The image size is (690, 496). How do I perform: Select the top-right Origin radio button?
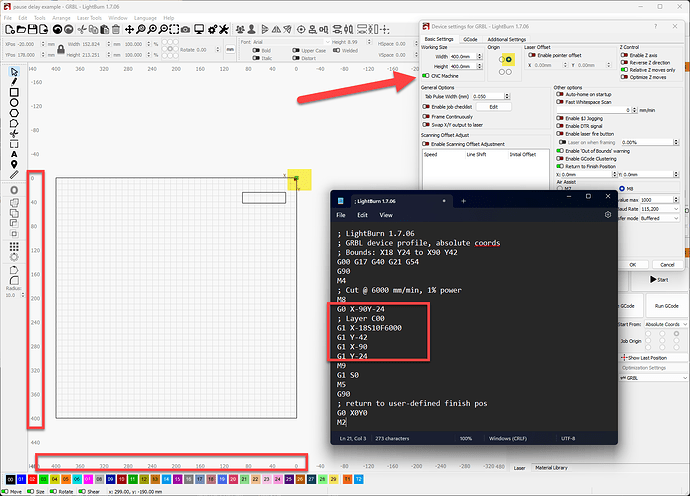[509, 59]
